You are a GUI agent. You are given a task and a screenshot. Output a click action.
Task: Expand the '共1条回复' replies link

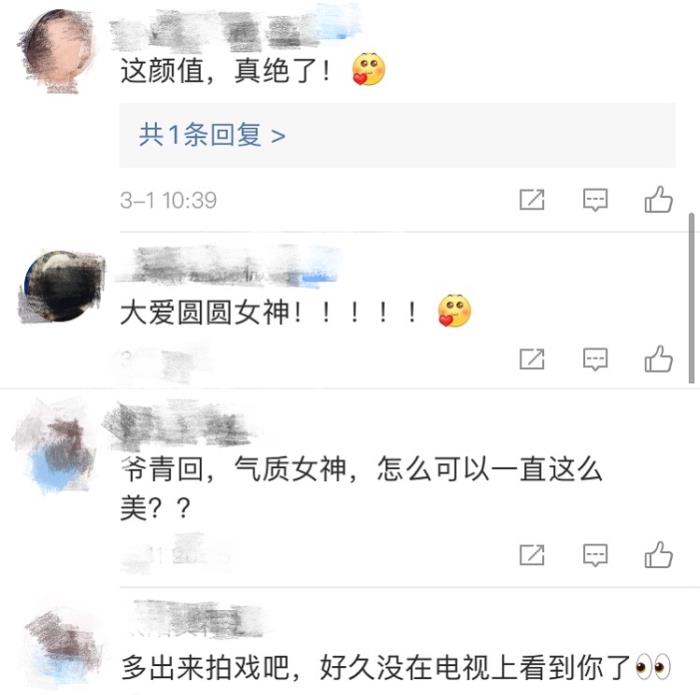[212, 134]
